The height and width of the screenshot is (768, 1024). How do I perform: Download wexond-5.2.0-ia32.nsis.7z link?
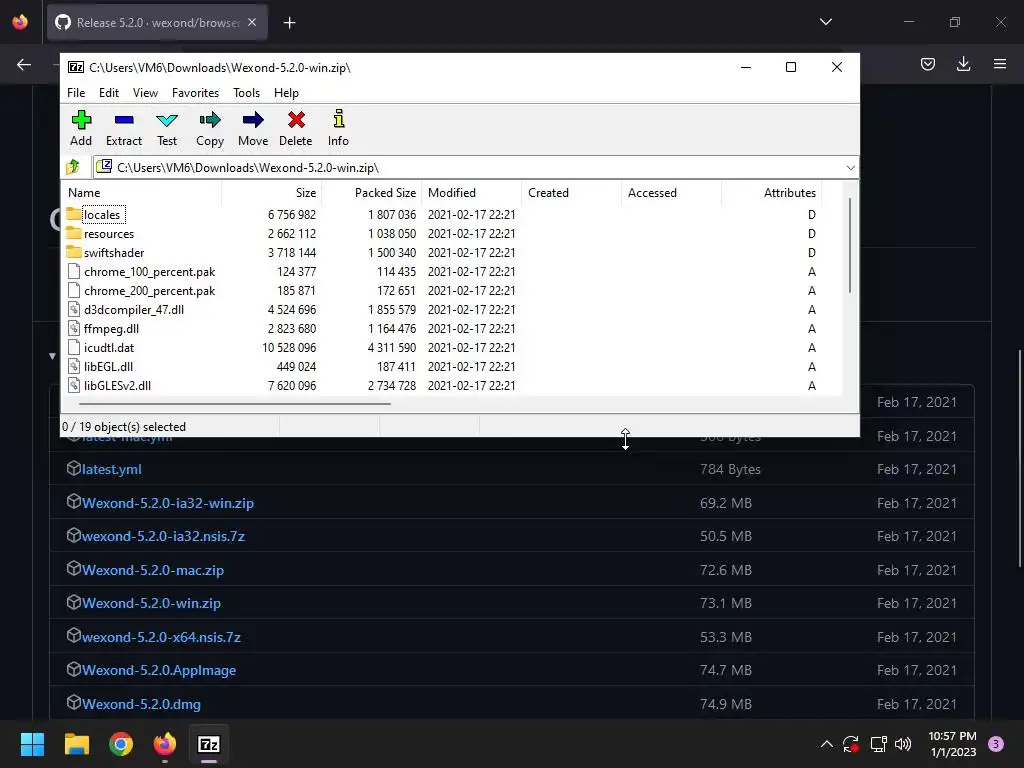coord(163,536)
